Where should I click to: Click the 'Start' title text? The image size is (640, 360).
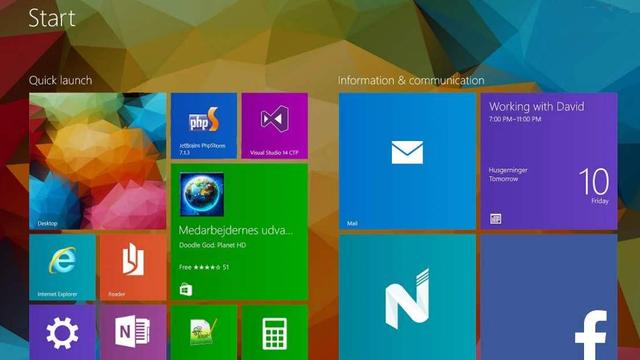pyautogui.click(x=52, y=18)
